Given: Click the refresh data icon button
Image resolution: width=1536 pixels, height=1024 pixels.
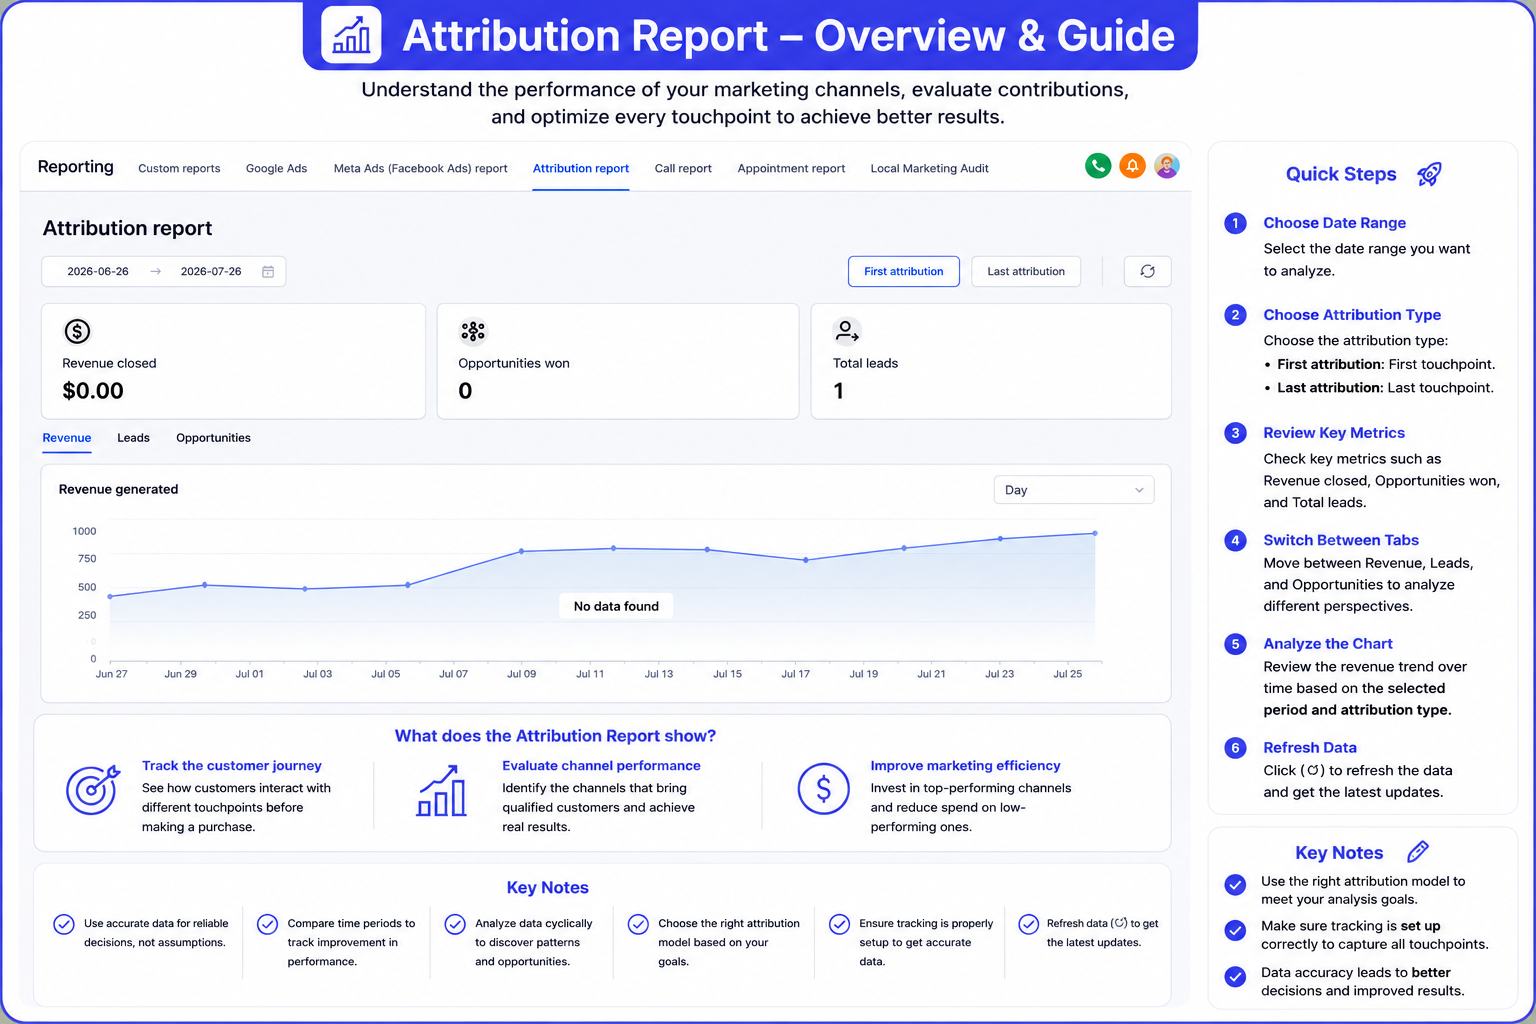Looking at the screenshot, I should pyautogui.click(x=1147, y=271).
